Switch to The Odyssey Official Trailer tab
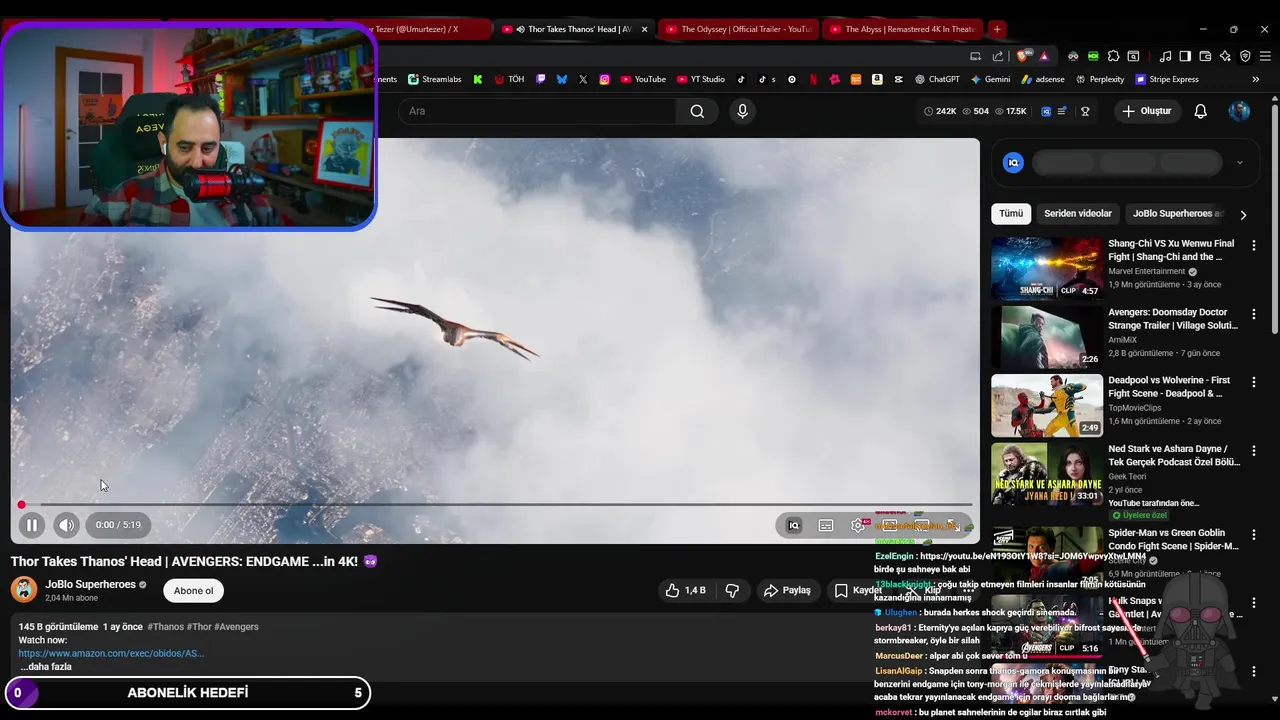Image resolution: width=1280 pixels, height=720 pixels. tap(738, 29)
